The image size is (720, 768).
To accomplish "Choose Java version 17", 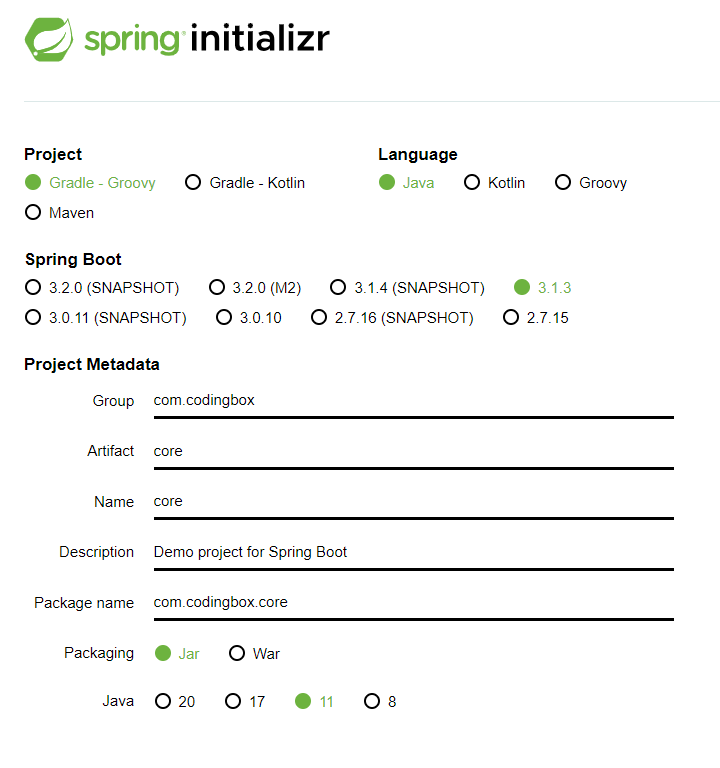I will (245, 701).
